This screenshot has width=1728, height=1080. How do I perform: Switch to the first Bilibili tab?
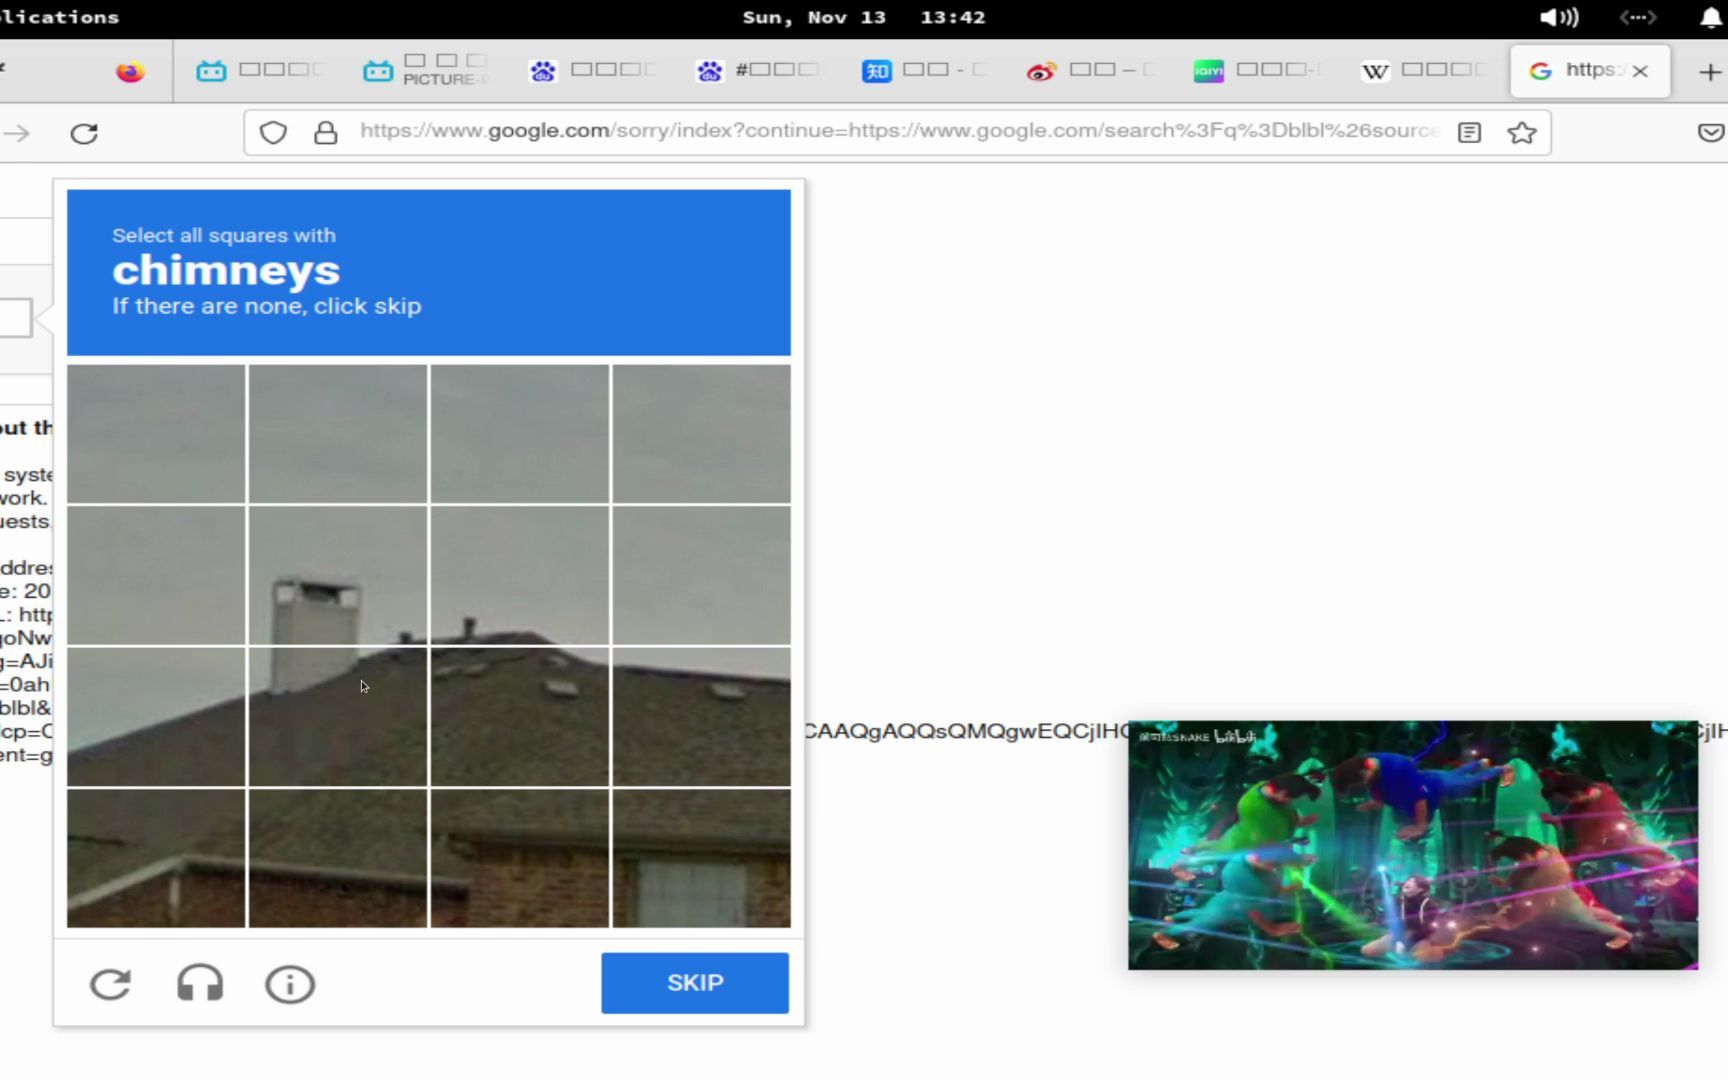click(x=261, y=71)
